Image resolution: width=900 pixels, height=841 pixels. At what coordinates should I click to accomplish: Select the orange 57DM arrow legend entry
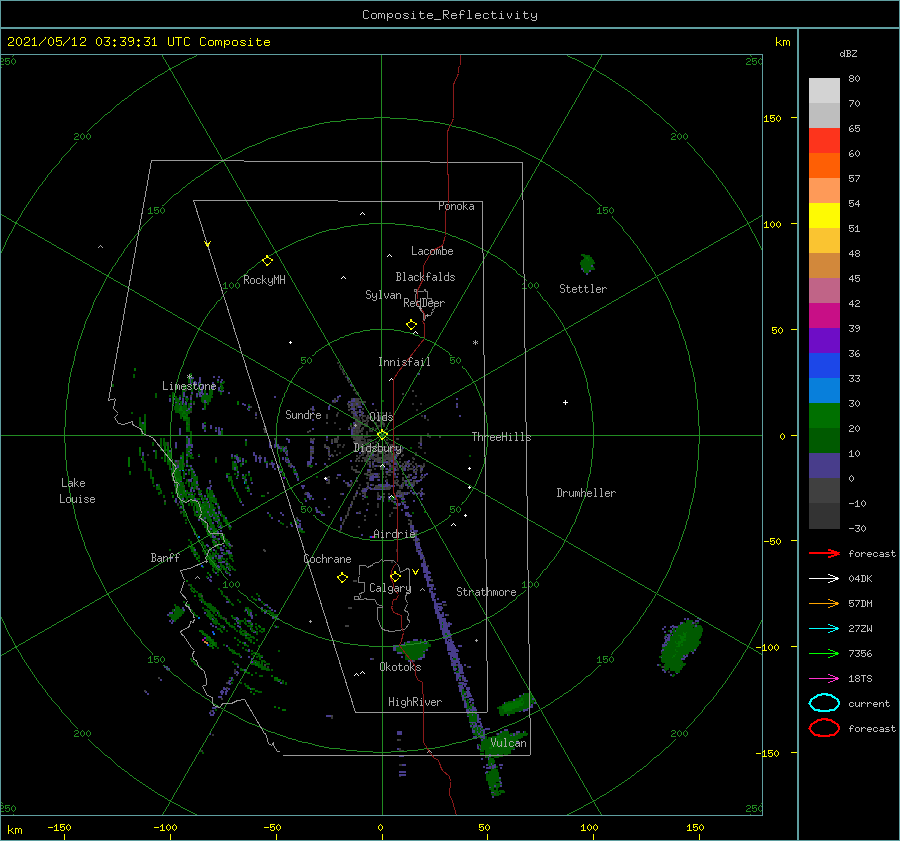[824, 603]
